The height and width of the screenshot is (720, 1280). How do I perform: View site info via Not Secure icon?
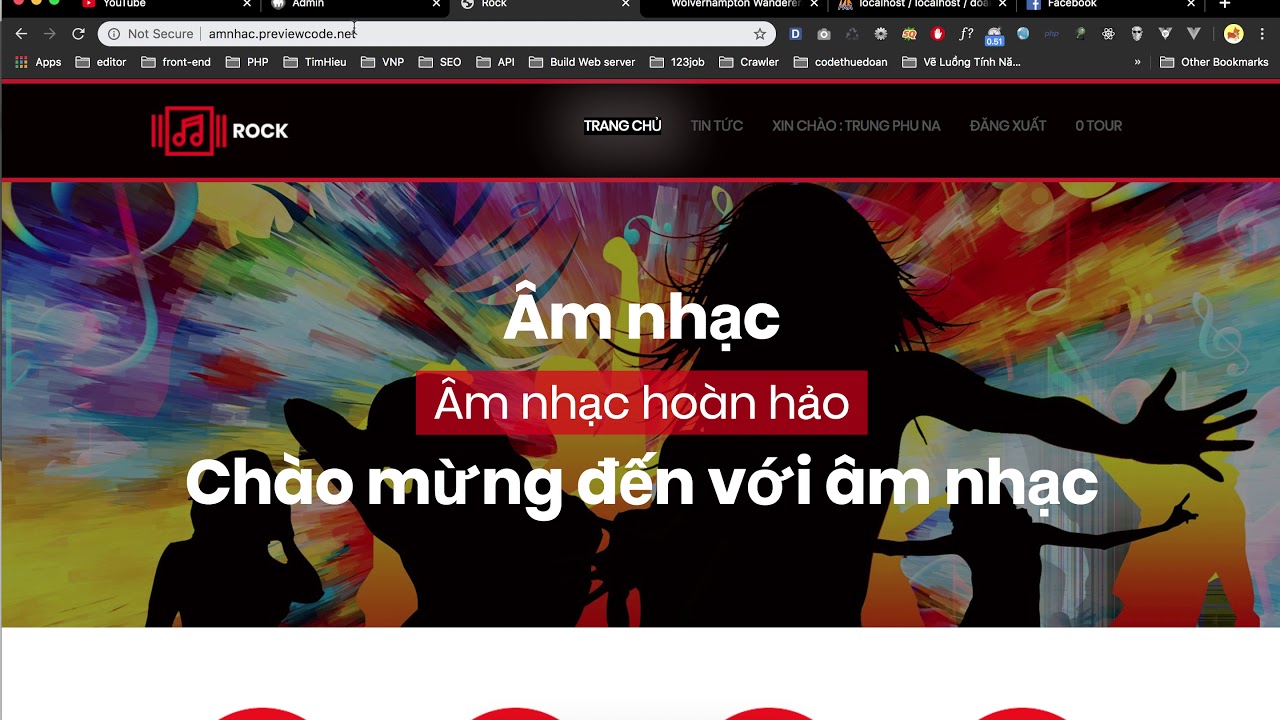[114, 34]
